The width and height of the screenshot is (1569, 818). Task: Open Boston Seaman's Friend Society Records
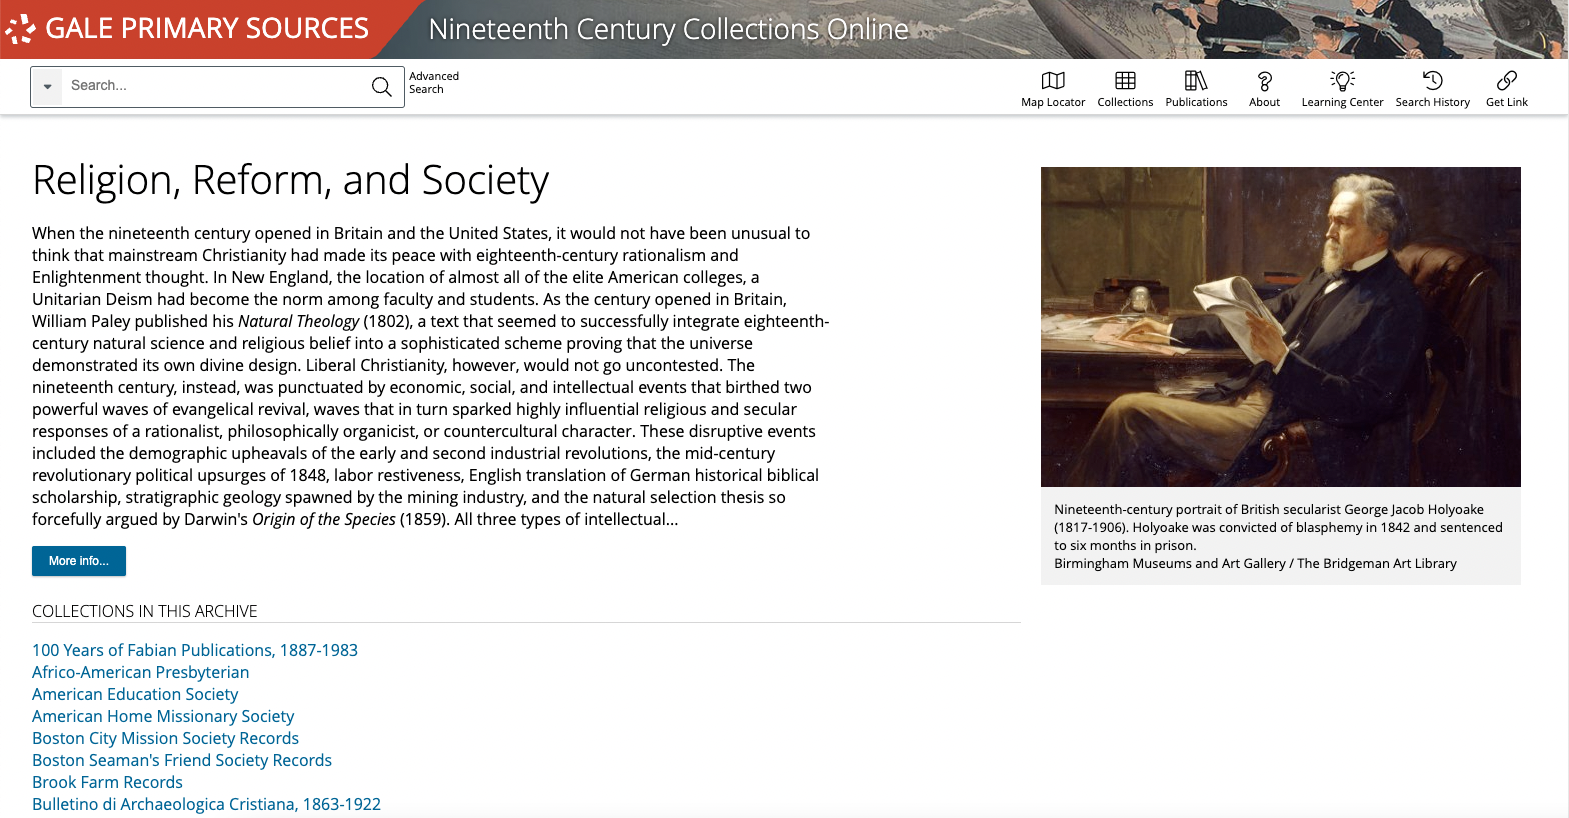[x=182, y=760]
